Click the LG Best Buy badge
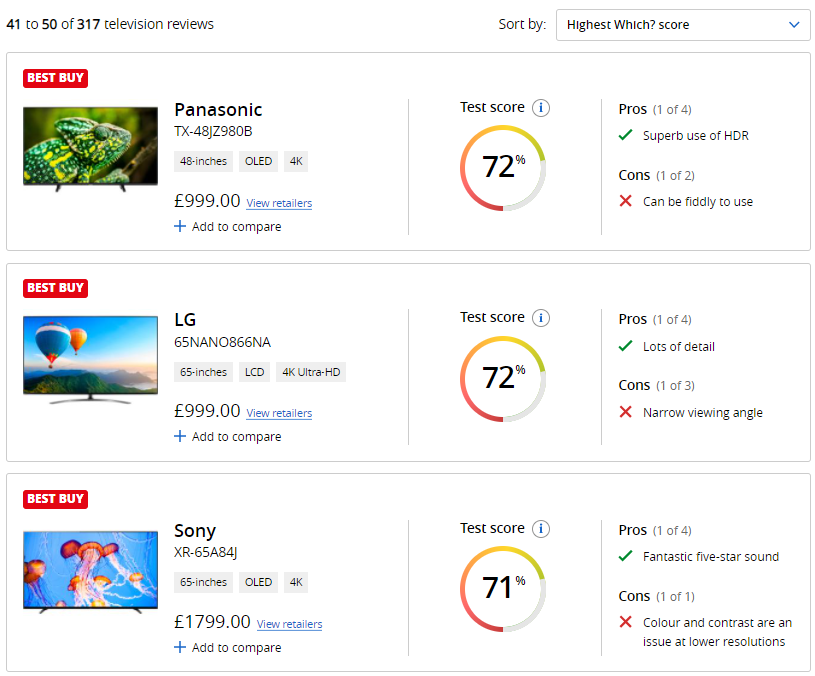 pos(55,288)
